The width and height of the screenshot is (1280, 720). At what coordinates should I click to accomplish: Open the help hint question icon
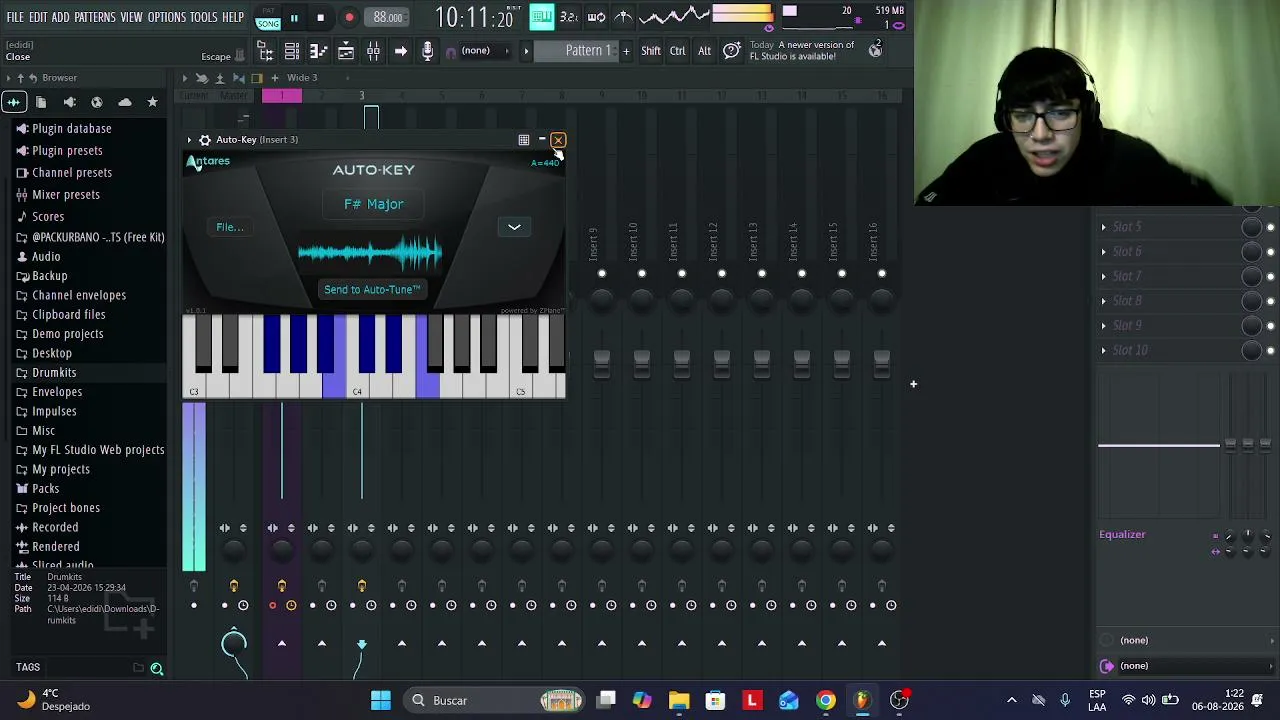coord(732,51)
